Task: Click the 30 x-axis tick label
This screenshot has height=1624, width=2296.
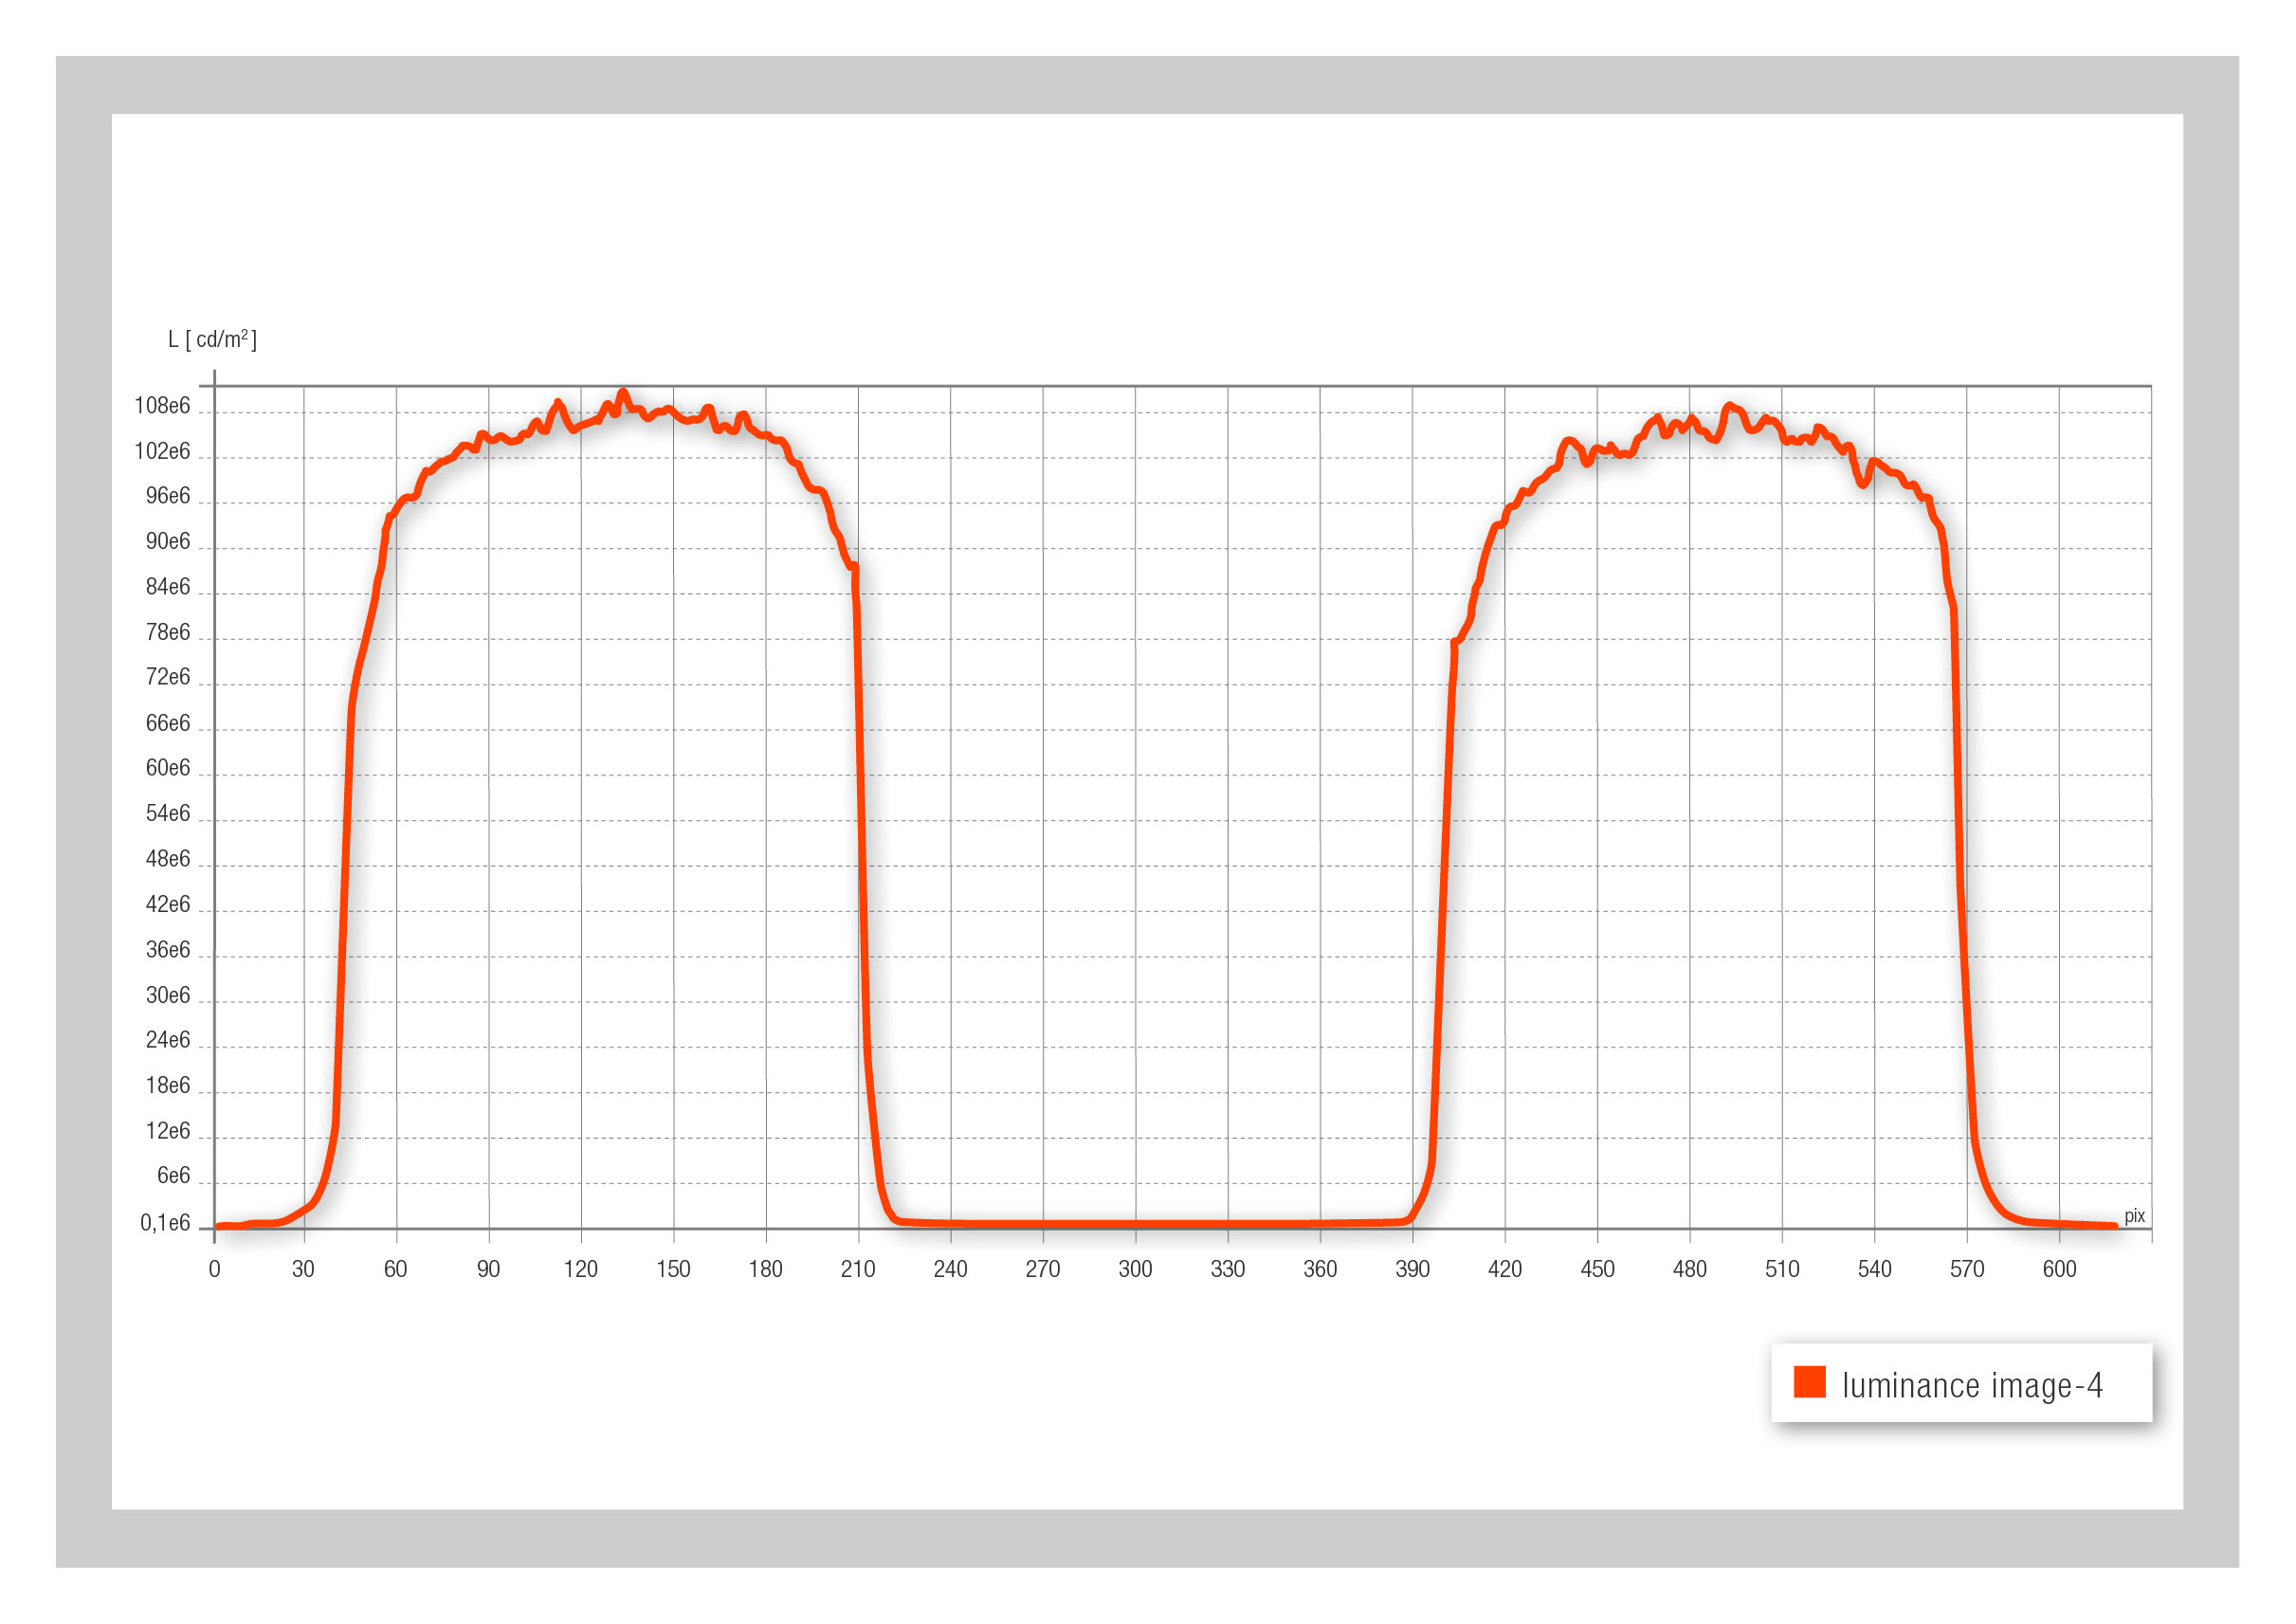Action: point(303,1269)
